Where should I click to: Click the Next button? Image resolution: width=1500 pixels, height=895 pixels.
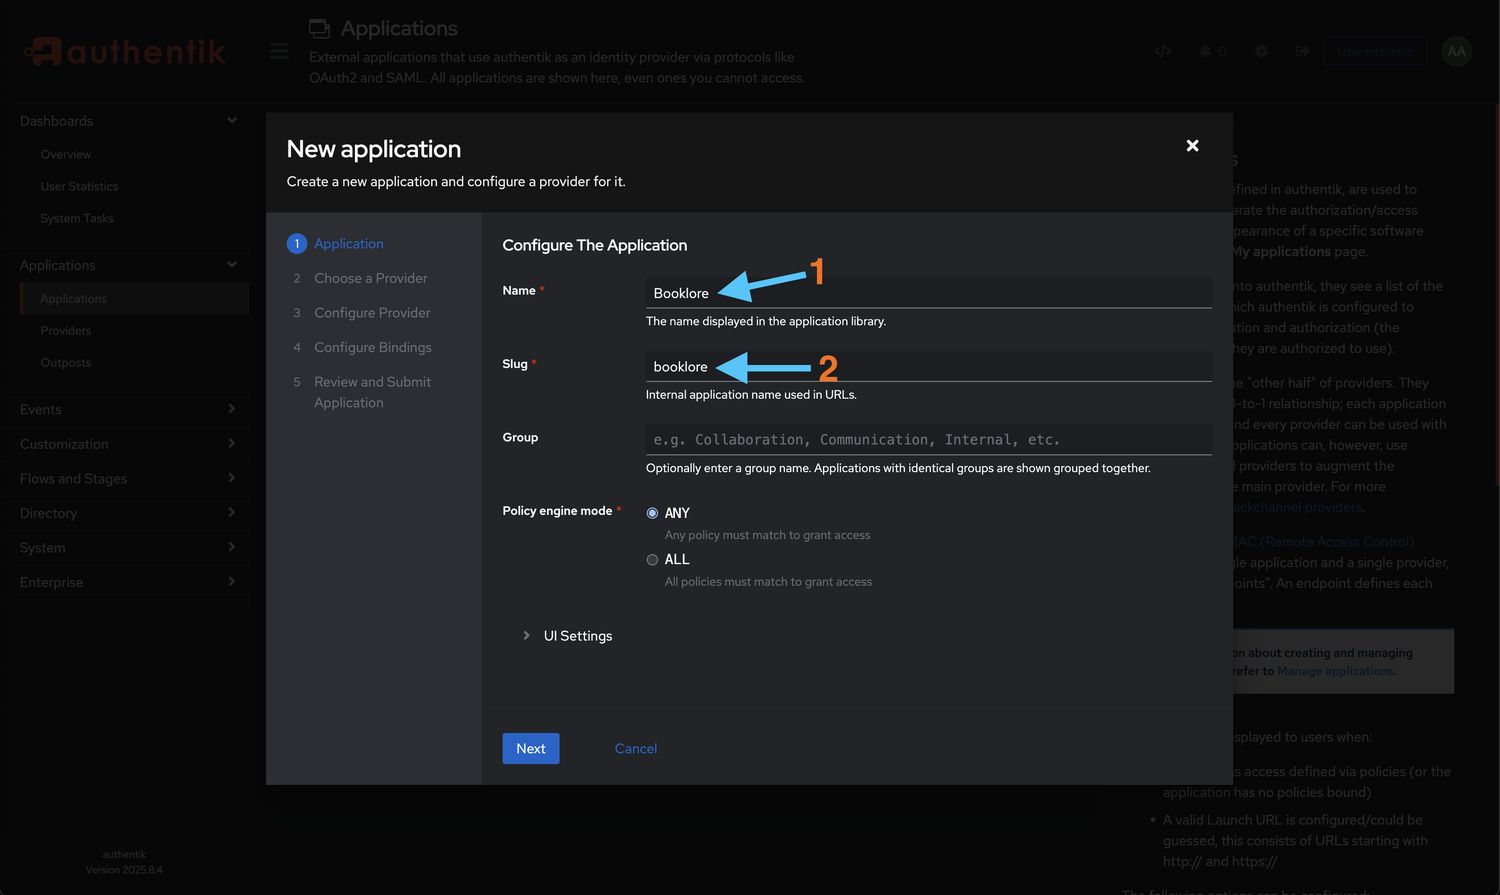(530, 748)
